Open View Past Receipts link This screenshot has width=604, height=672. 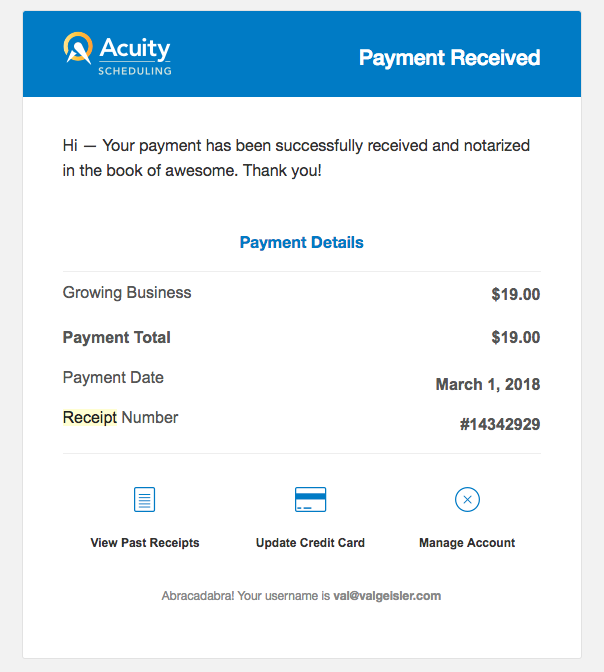[x=145, y=543]
